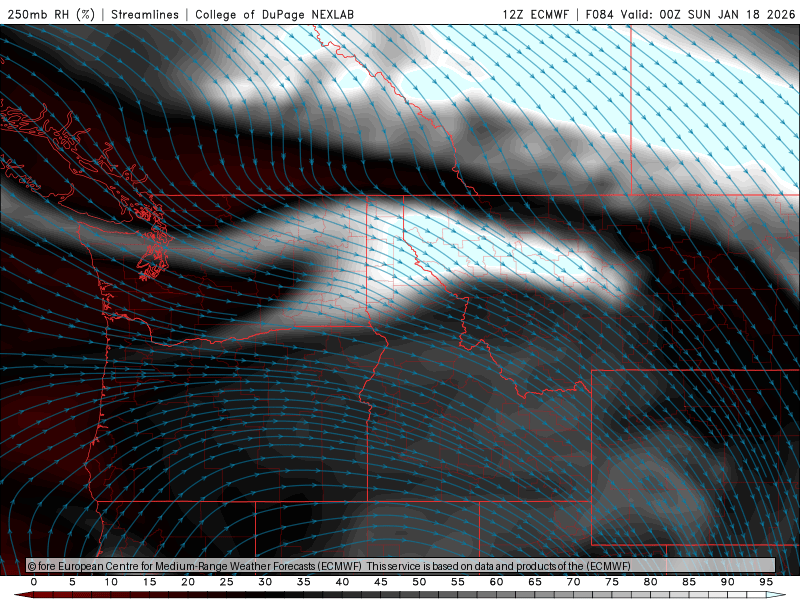Click the colorbar label "5"

click(72, 582)
